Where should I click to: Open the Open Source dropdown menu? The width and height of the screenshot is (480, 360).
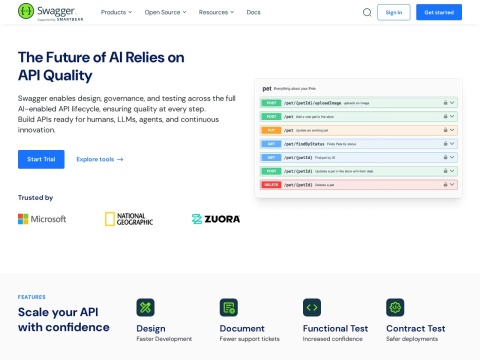click(x=165, y=12)
